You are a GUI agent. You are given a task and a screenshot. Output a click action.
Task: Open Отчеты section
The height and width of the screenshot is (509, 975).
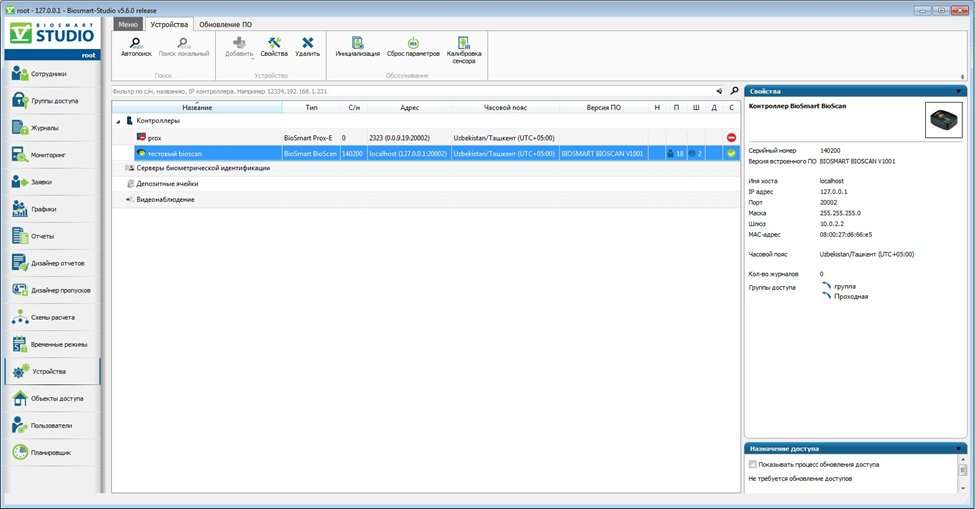[52, 236]
